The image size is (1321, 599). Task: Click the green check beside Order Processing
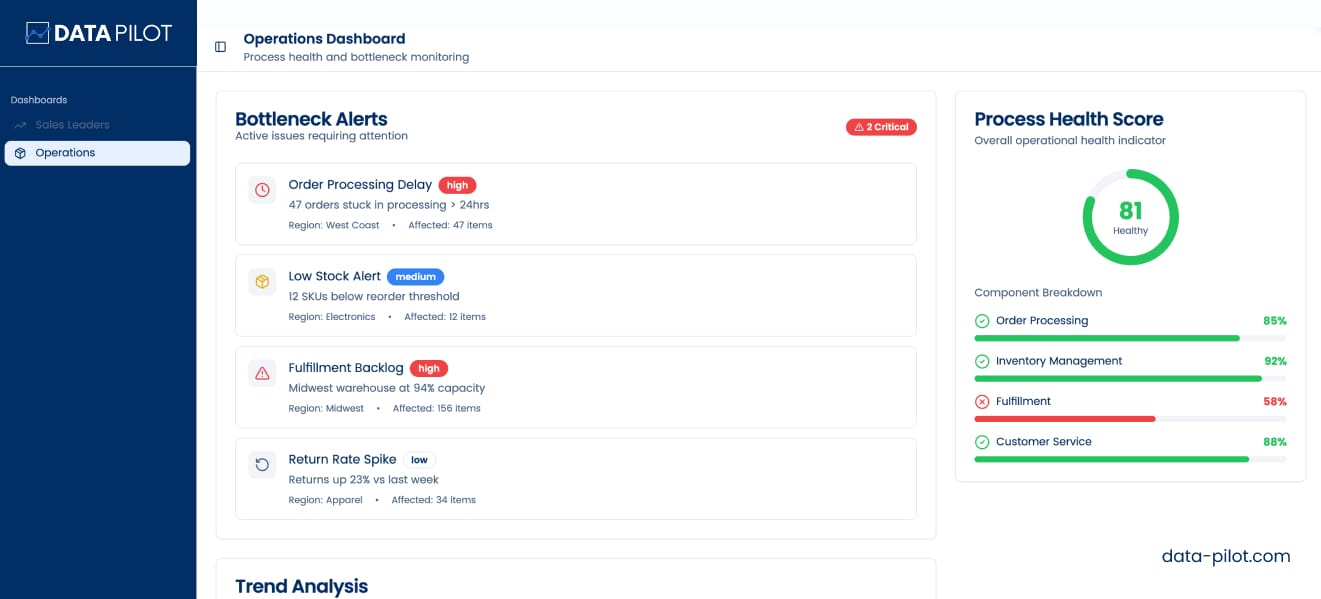(x=982, y=321)
